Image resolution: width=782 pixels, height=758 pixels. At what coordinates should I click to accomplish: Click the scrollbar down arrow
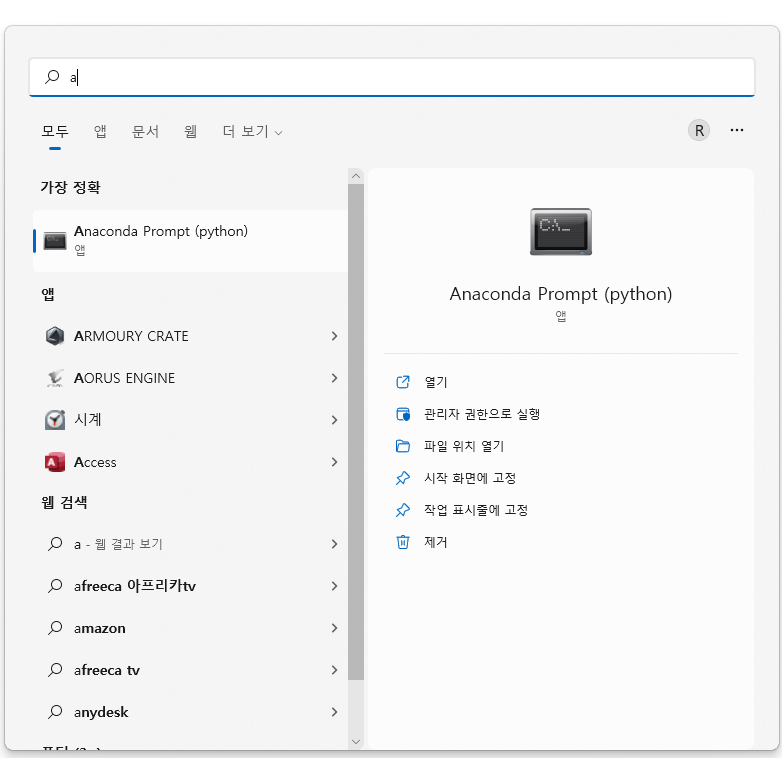[356, 742]
